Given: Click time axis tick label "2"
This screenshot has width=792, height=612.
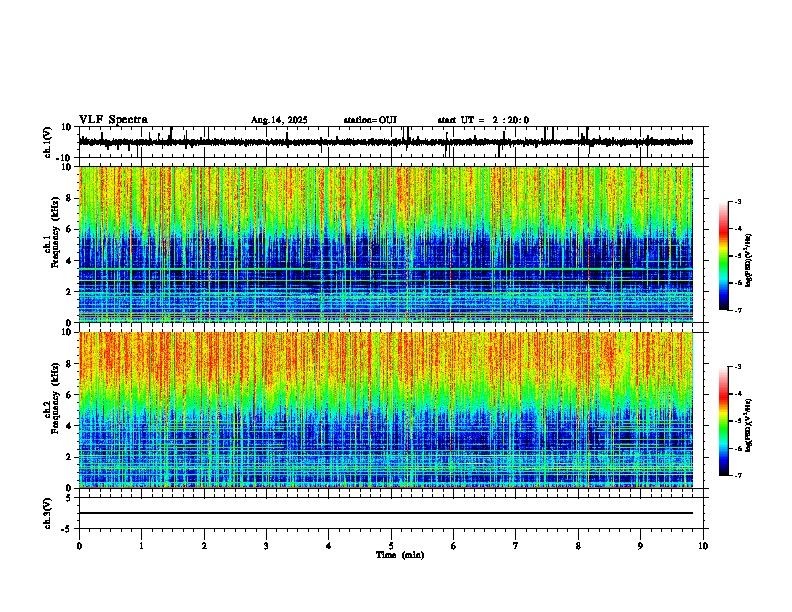Looking at the screenshot, I should [204, 546].
